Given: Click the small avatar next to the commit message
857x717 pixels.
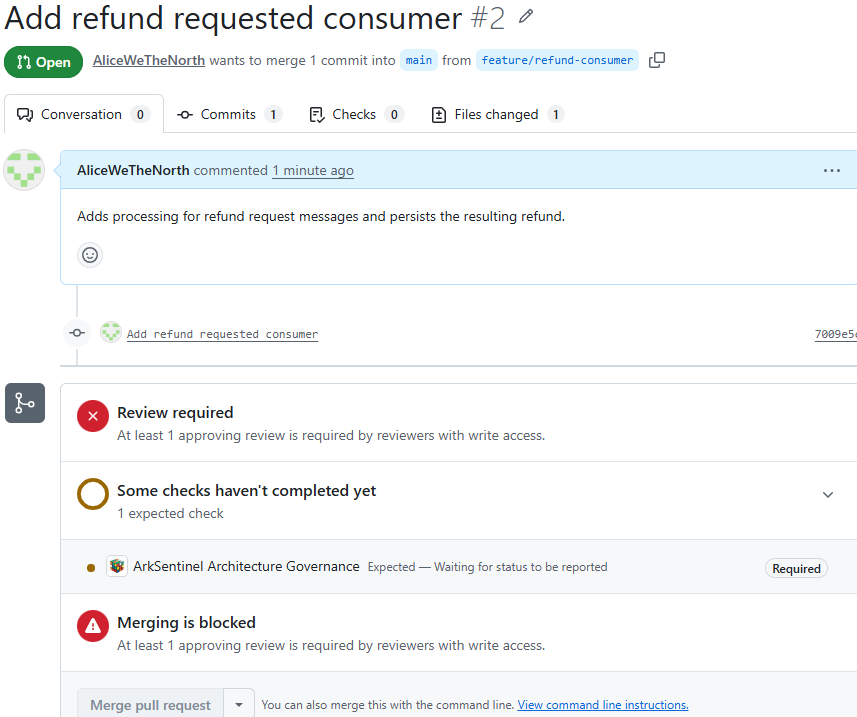Looking at the screenshot, I should tap(111, 332).
